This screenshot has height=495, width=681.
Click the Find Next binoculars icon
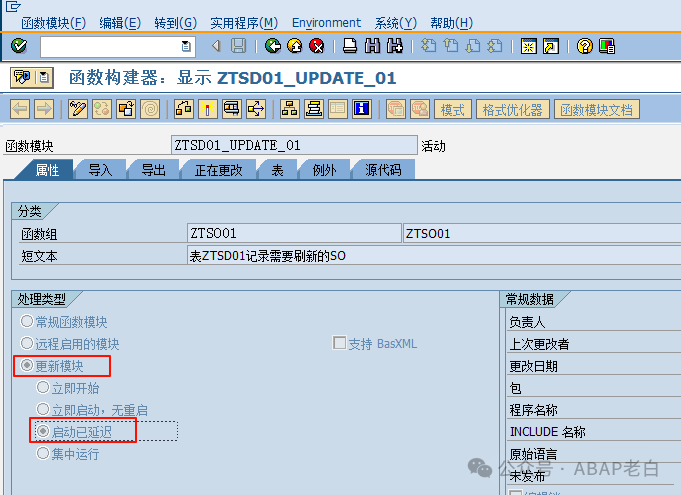pos(394,46)
